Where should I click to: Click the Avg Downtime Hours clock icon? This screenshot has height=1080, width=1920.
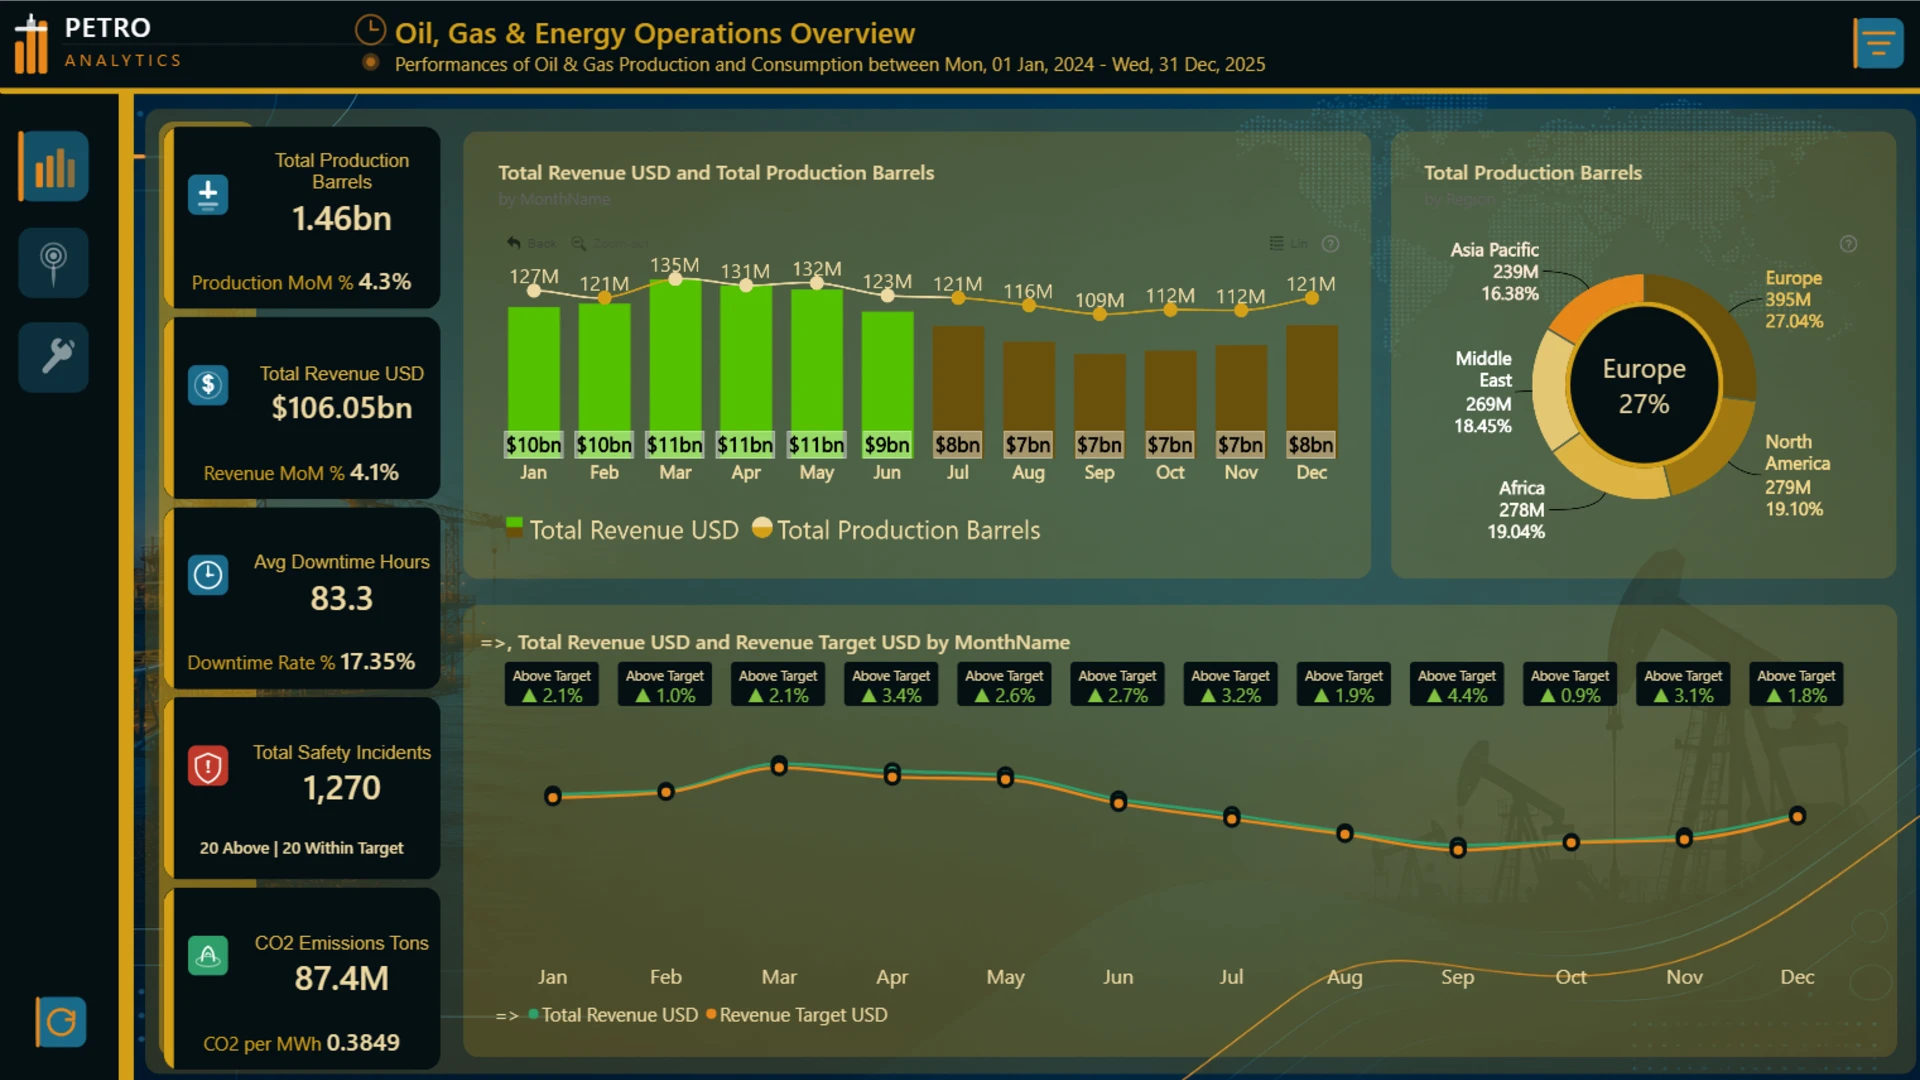click(208, 575)
